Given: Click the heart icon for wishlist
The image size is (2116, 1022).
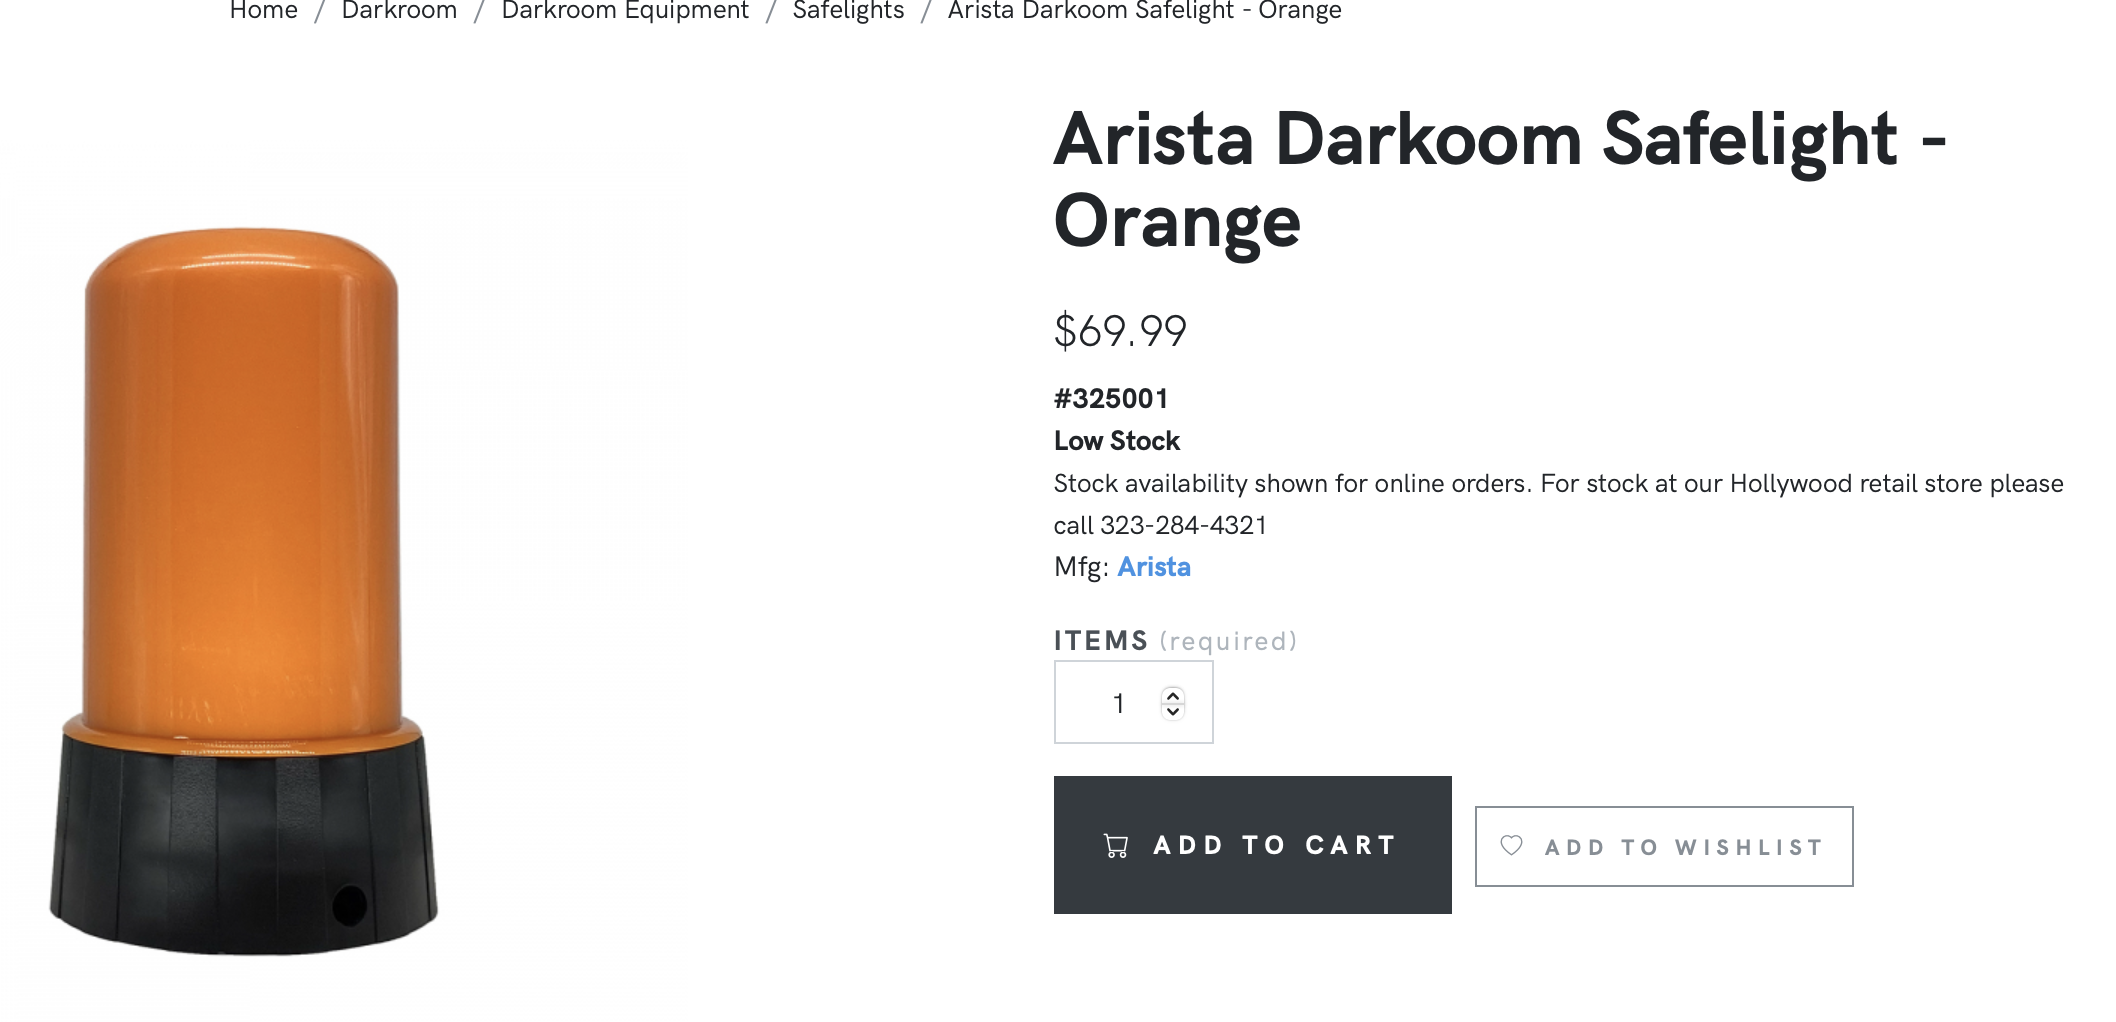Looking at the screenshot, I should click(x=1511, y=846).
